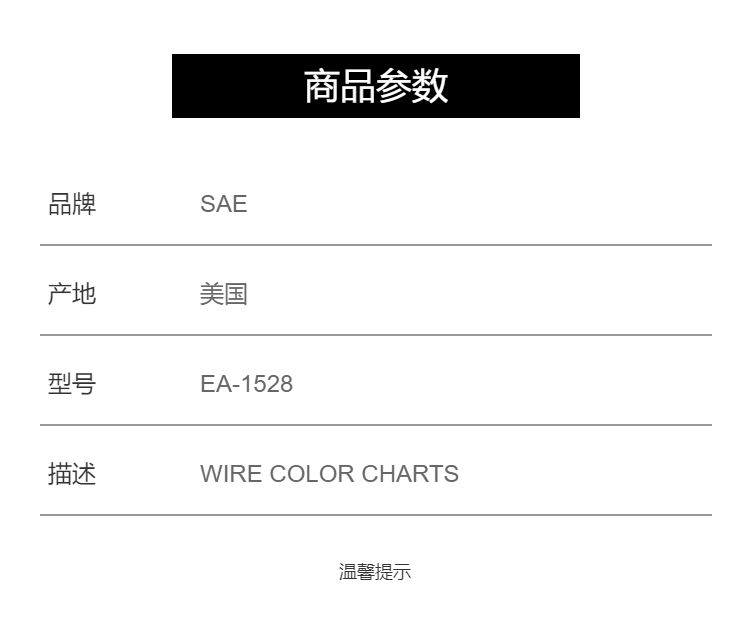Click the divider line under the 描述 row
This screenshot has height=630, width=750.
pyautogui.click(x=376, y=515)
